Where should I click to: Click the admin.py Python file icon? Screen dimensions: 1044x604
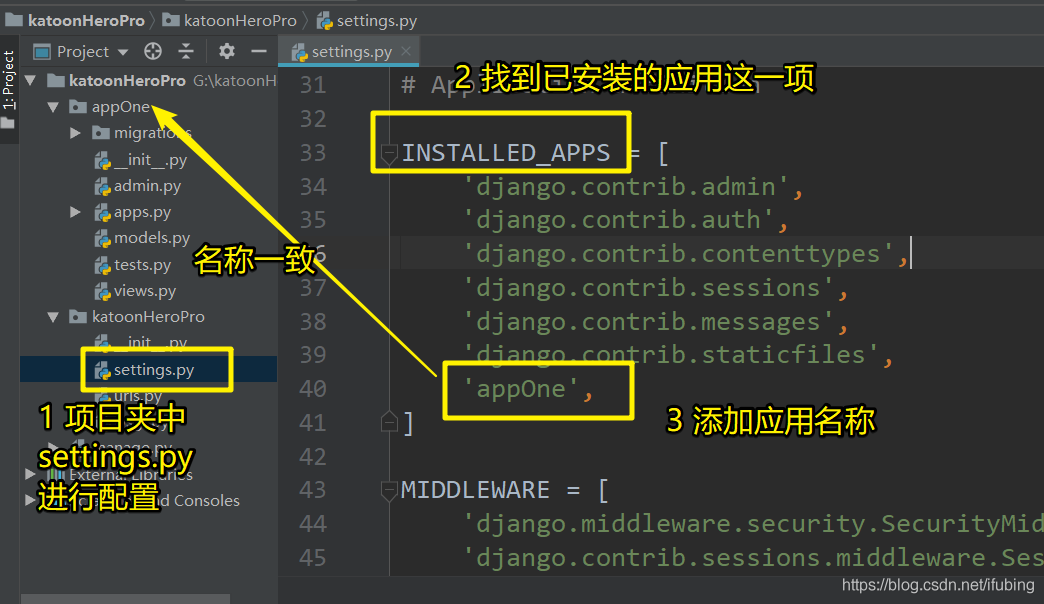(x=102, y=186)
